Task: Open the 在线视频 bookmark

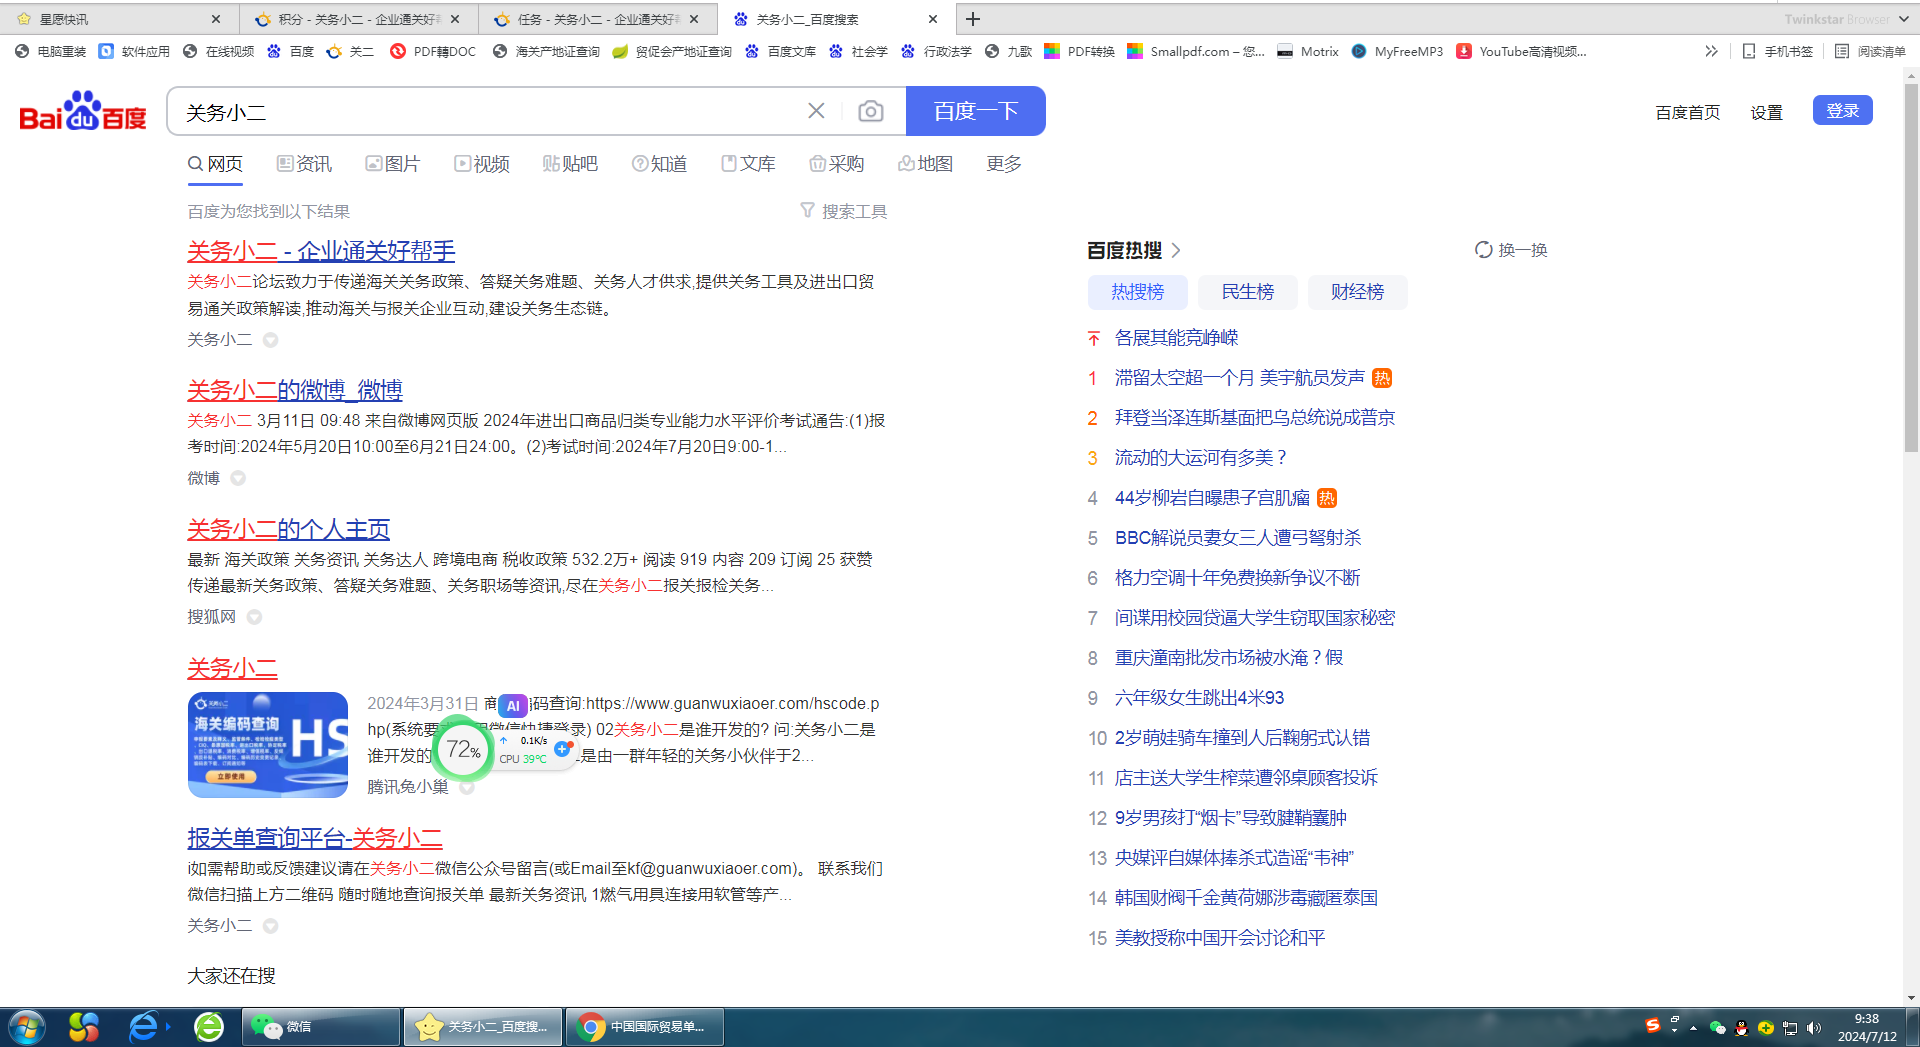Action: (x=218, y=51)
